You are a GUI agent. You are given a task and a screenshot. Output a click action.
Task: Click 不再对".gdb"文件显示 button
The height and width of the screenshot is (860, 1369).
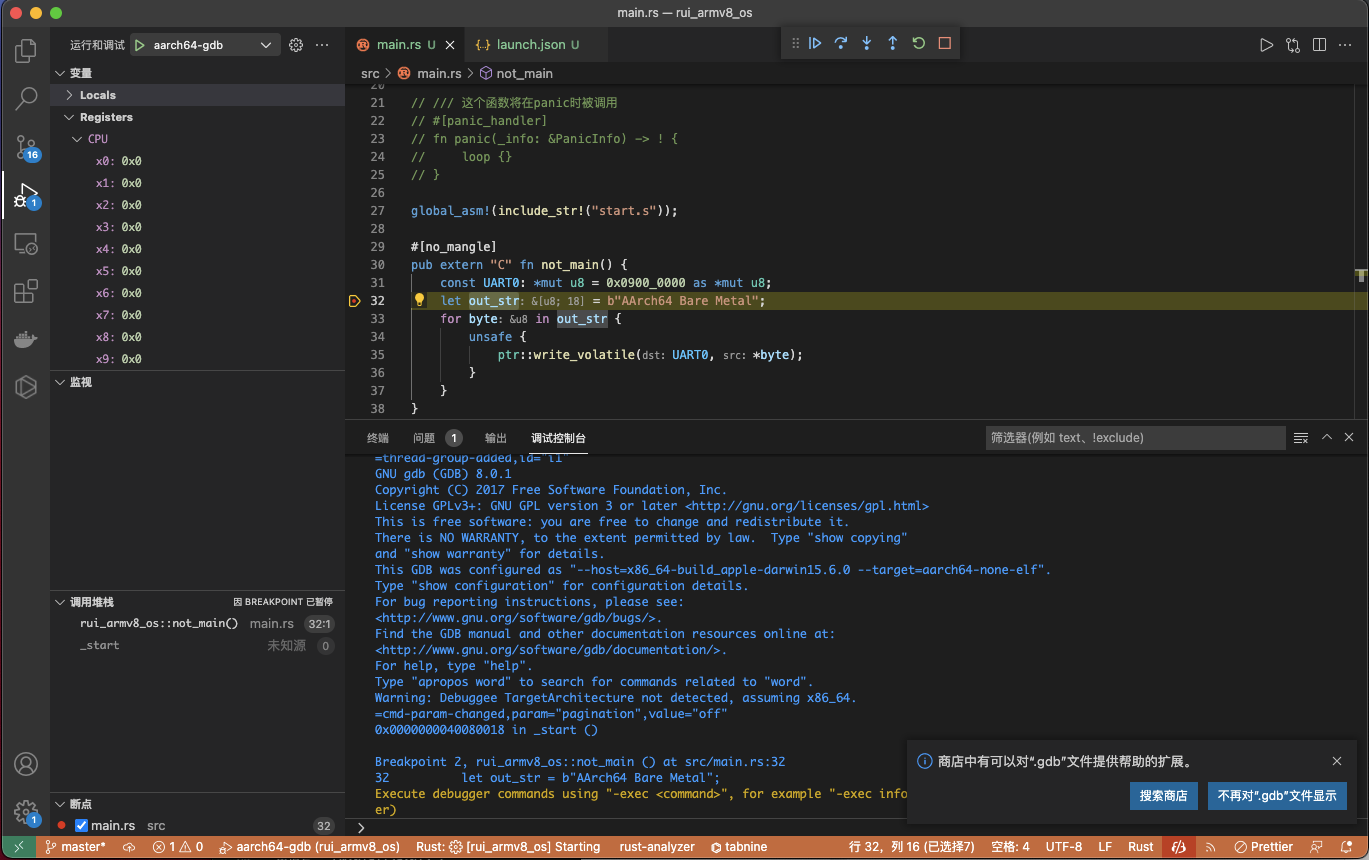(x=1277, y=796)
